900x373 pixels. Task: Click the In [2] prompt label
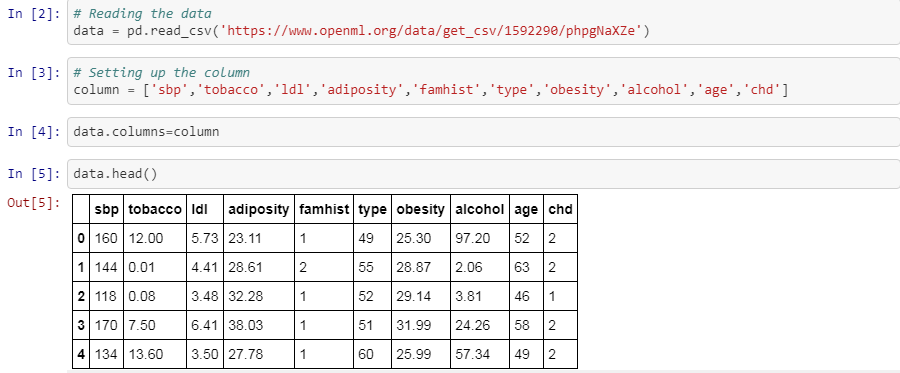tap(34, 14)
